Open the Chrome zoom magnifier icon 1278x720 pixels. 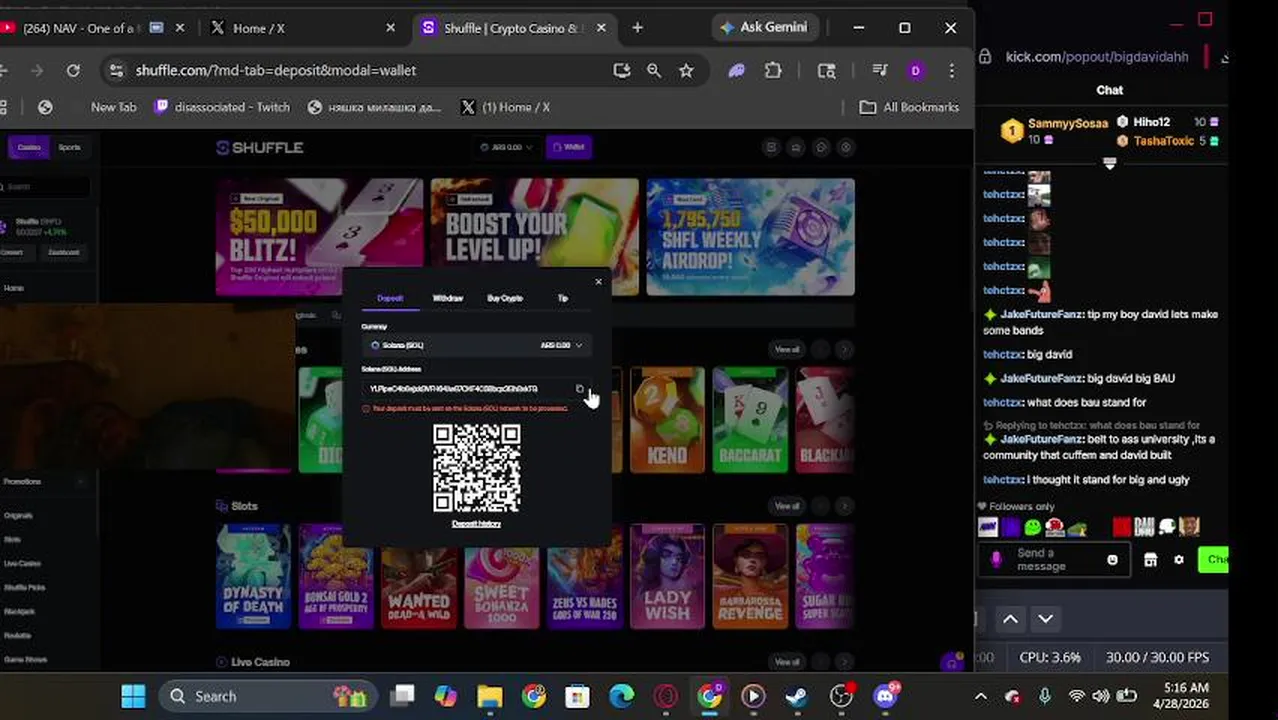pyautogui.click(x=654, y=70)
